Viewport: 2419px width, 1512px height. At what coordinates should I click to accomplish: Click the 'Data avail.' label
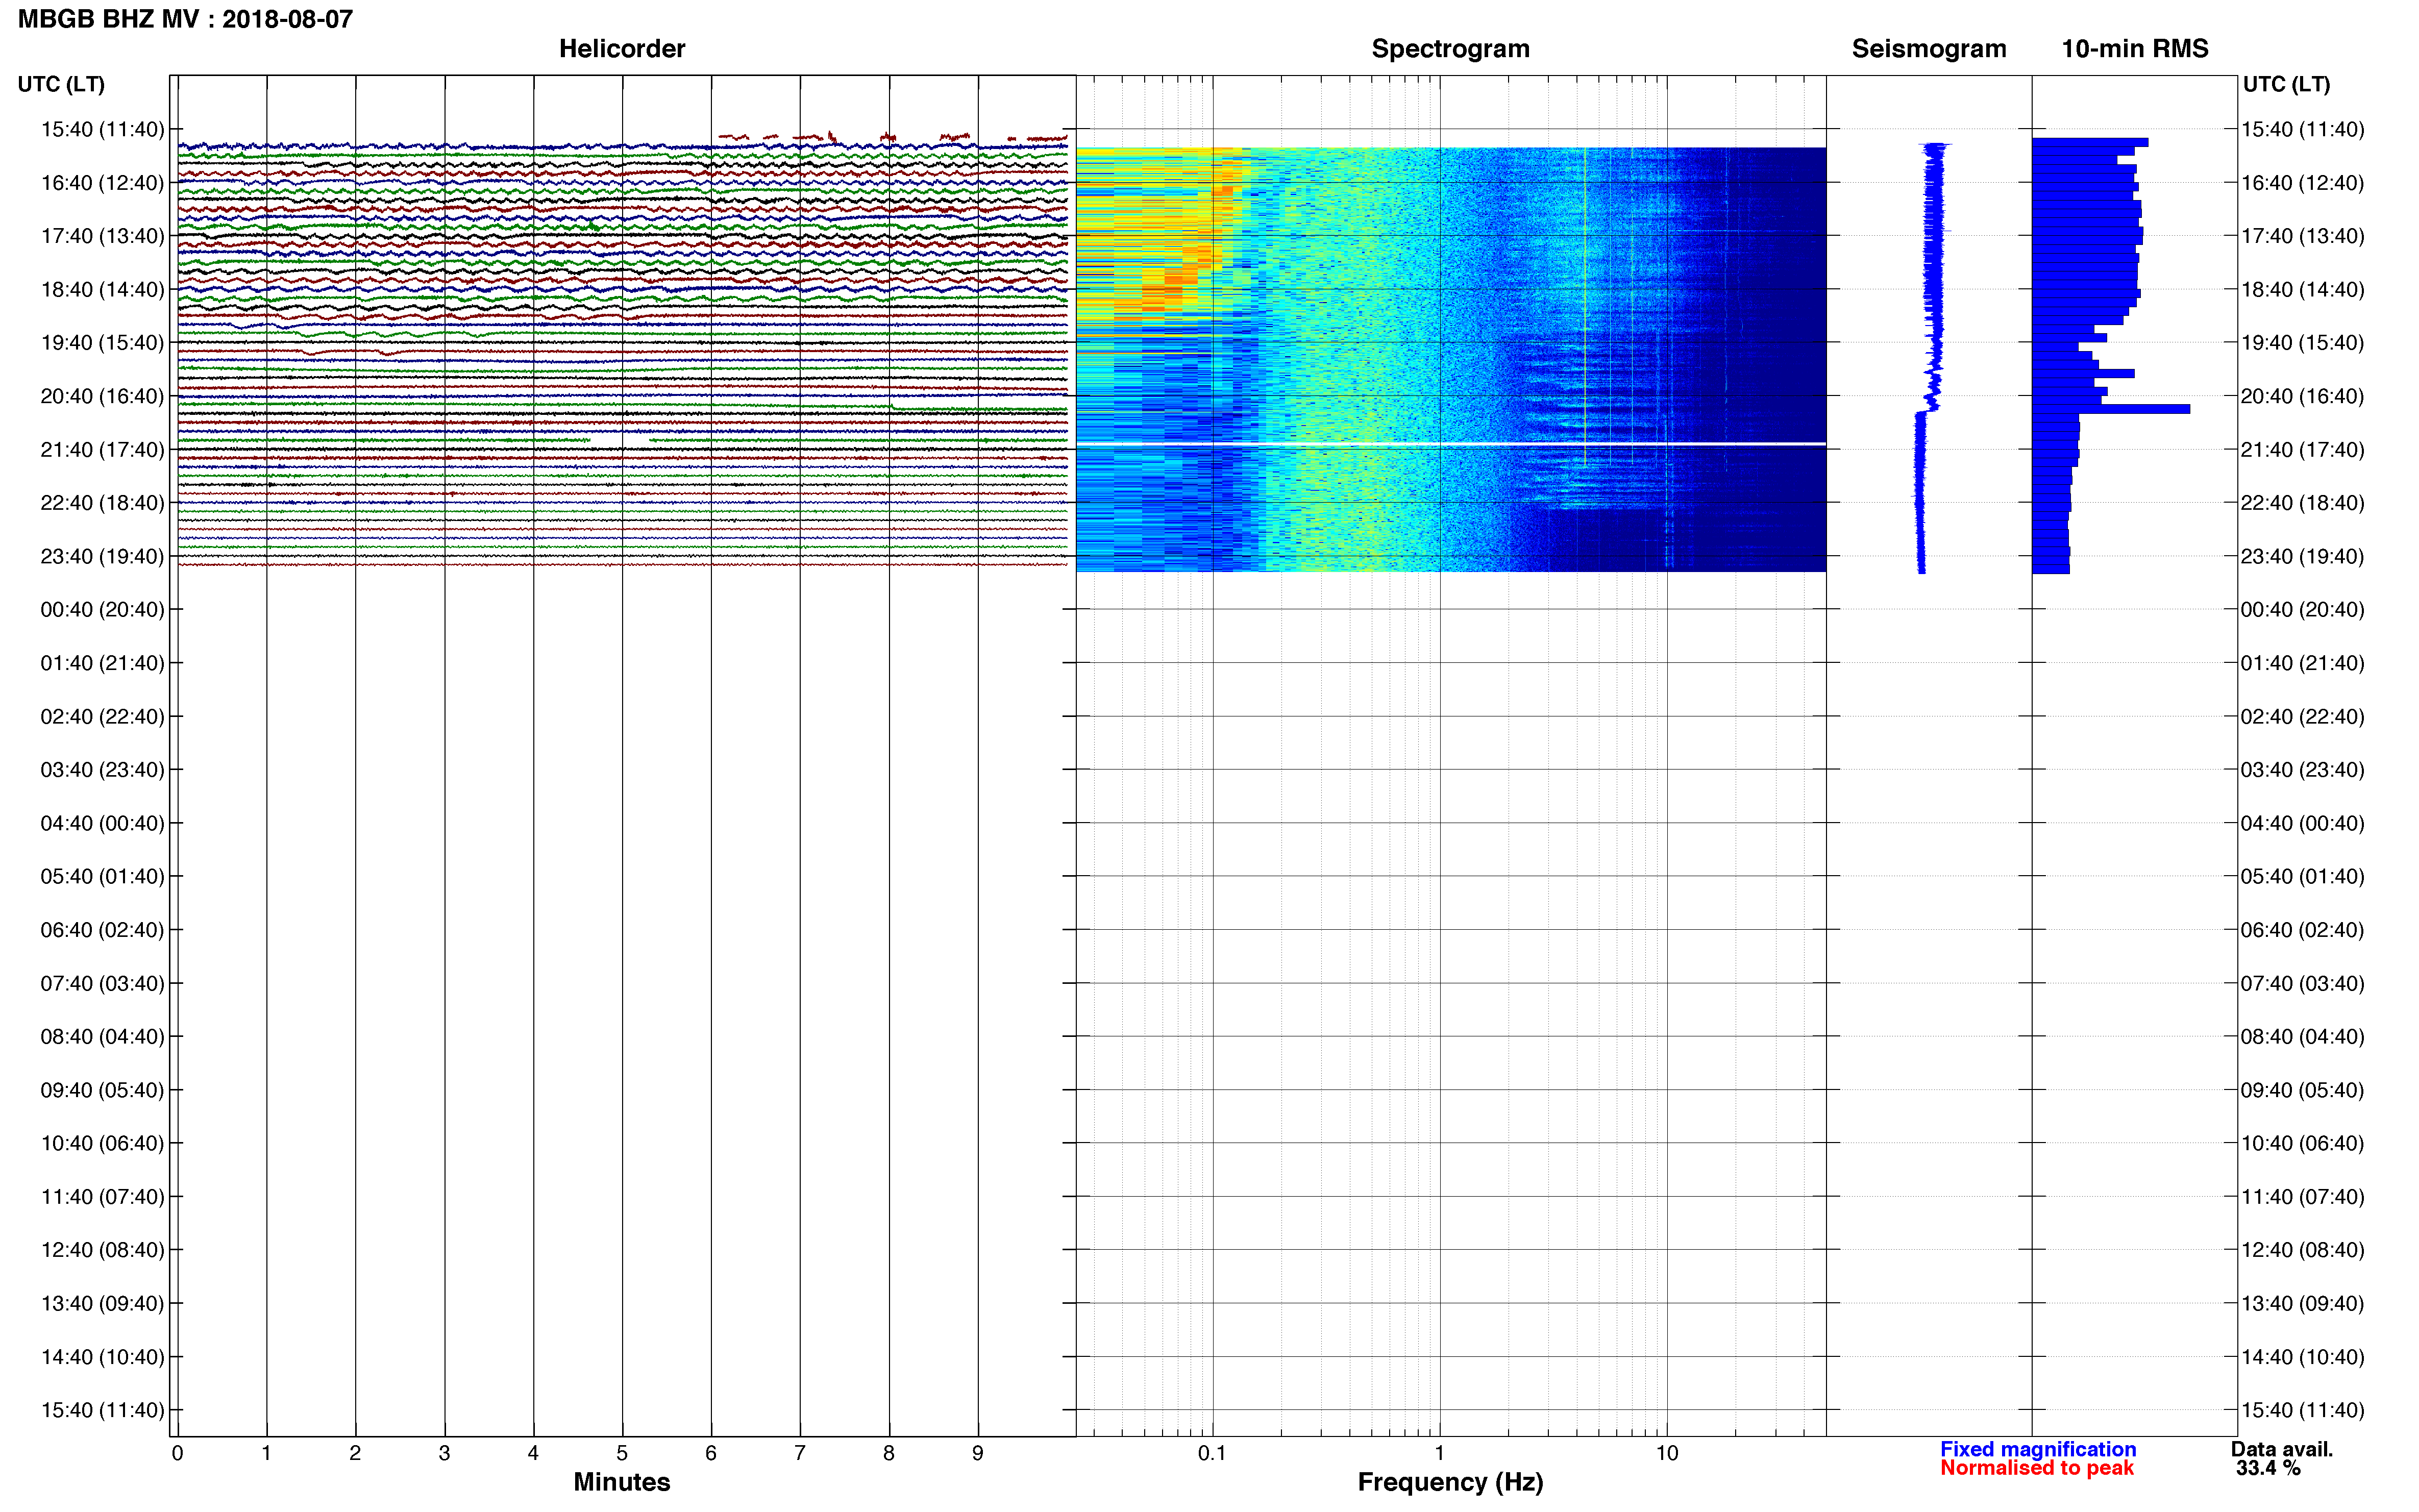point(2281,1449)
